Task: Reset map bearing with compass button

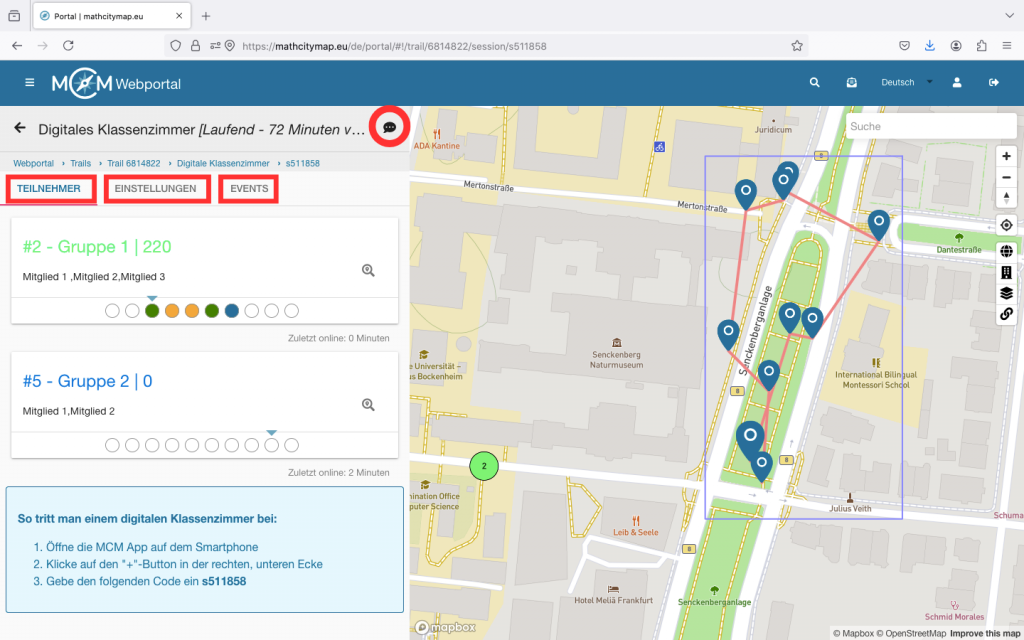Action: 1006,197
